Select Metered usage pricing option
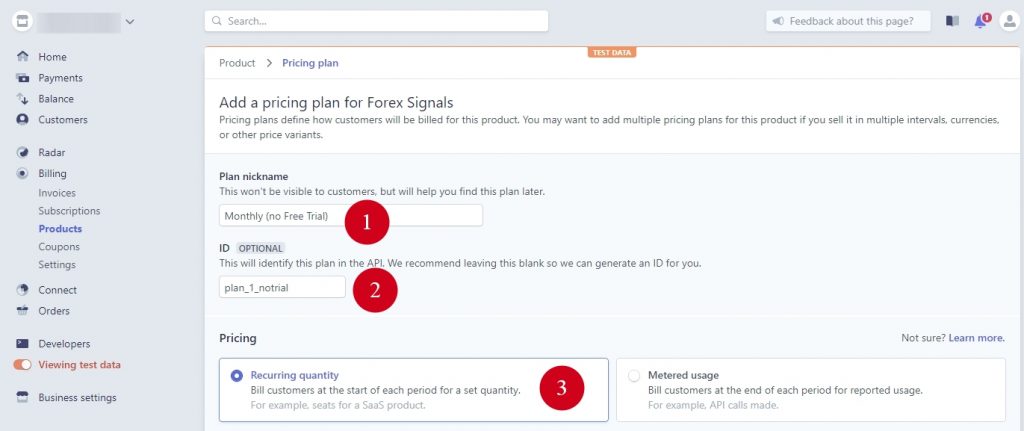The width and height of the screenshot is (1024, 431). point(633,376)
